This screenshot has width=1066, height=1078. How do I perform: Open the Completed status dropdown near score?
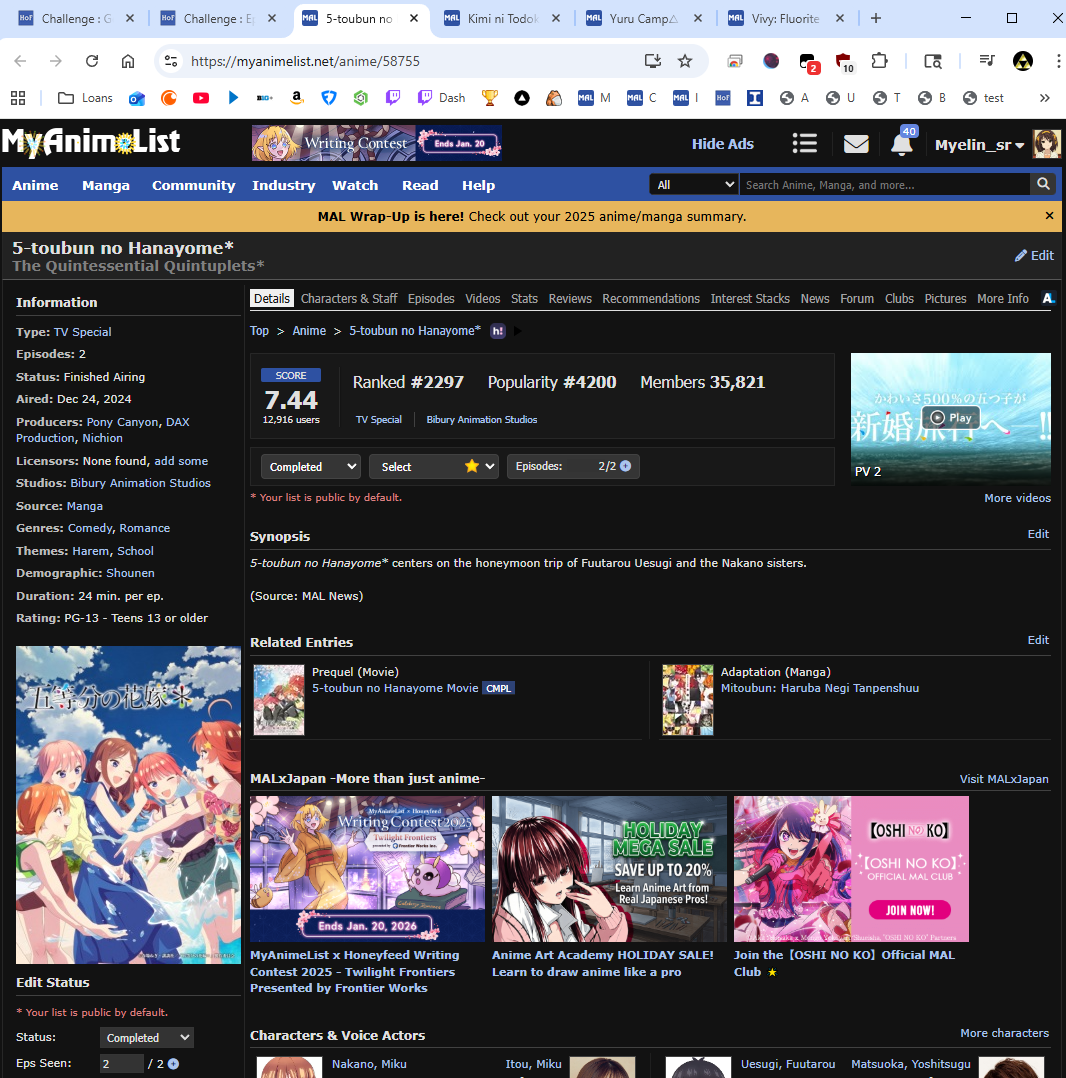[311, 466]
